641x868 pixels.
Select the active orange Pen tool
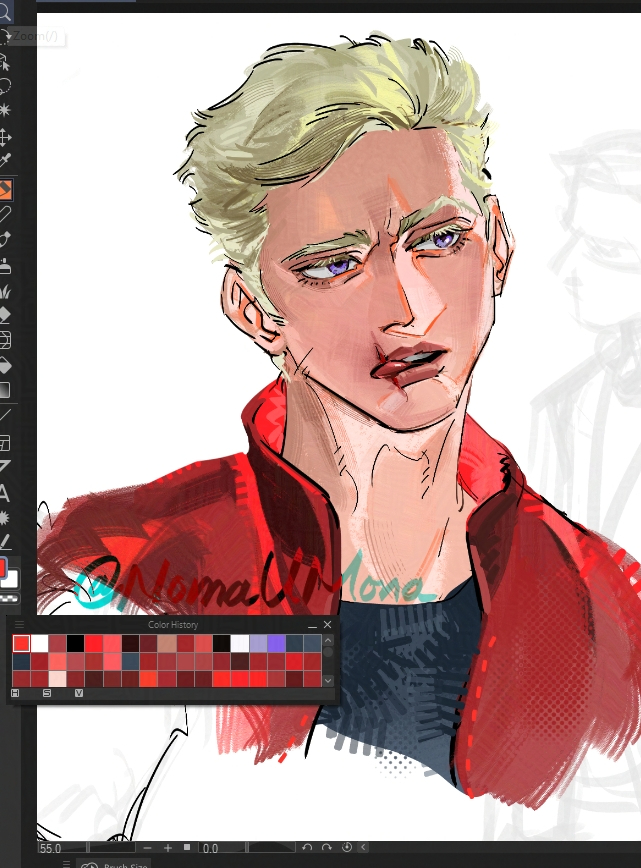point(6,189)
